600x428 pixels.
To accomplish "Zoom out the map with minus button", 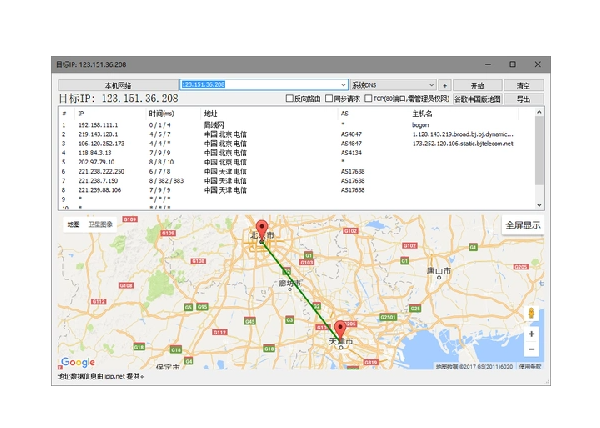I will [x=531, y=349].
